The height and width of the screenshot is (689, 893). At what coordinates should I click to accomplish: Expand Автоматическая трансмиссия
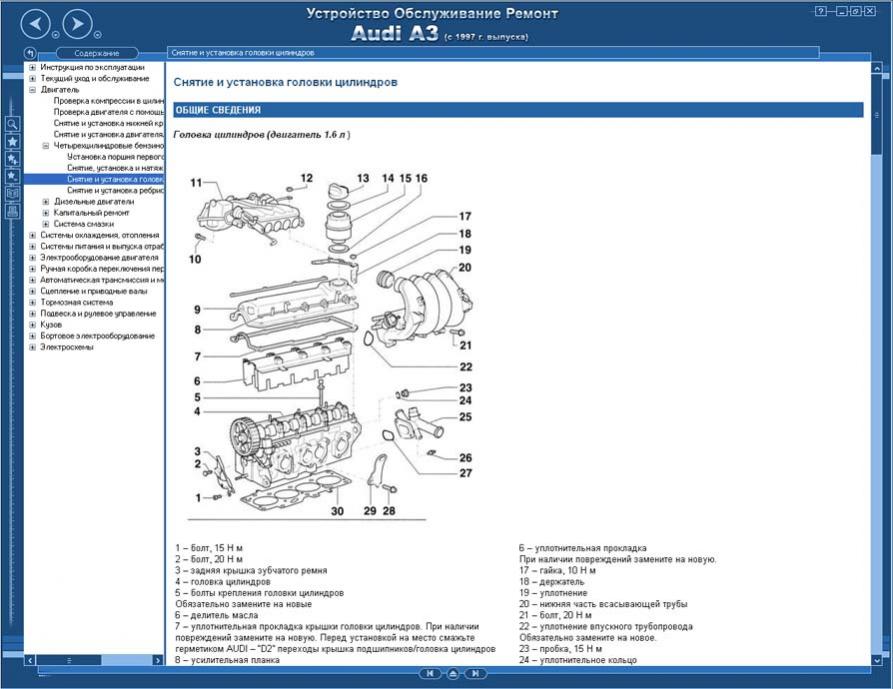coord(32,280)
